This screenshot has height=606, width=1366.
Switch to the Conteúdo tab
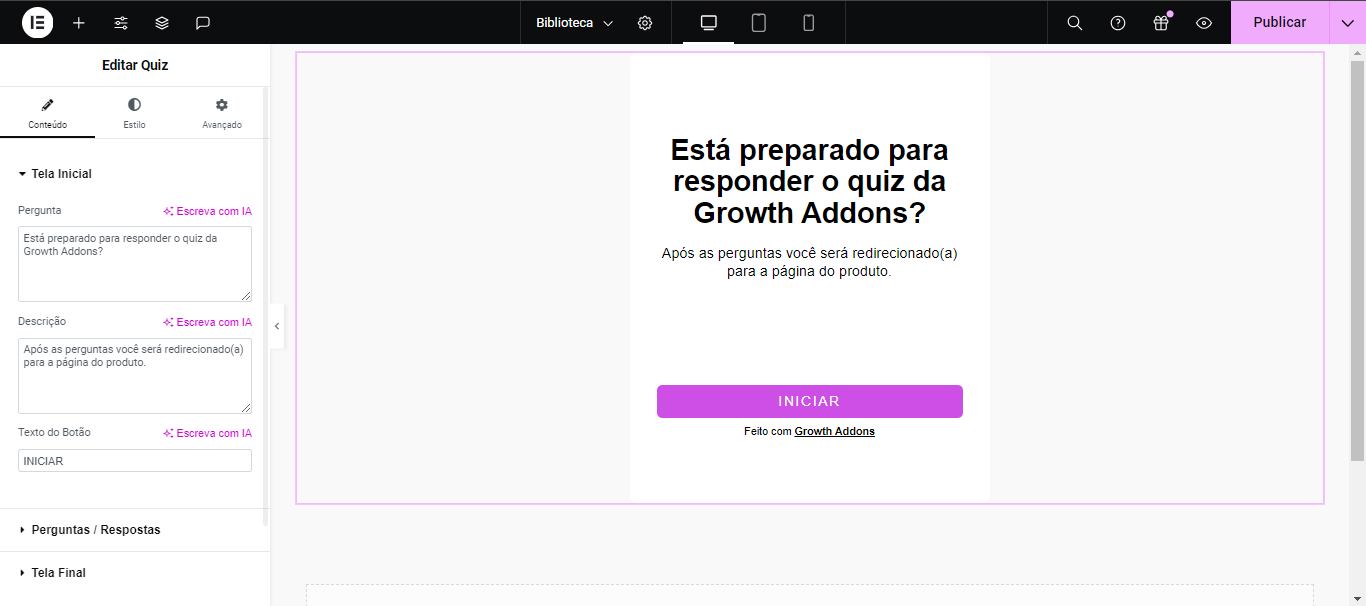pos(48,113)
